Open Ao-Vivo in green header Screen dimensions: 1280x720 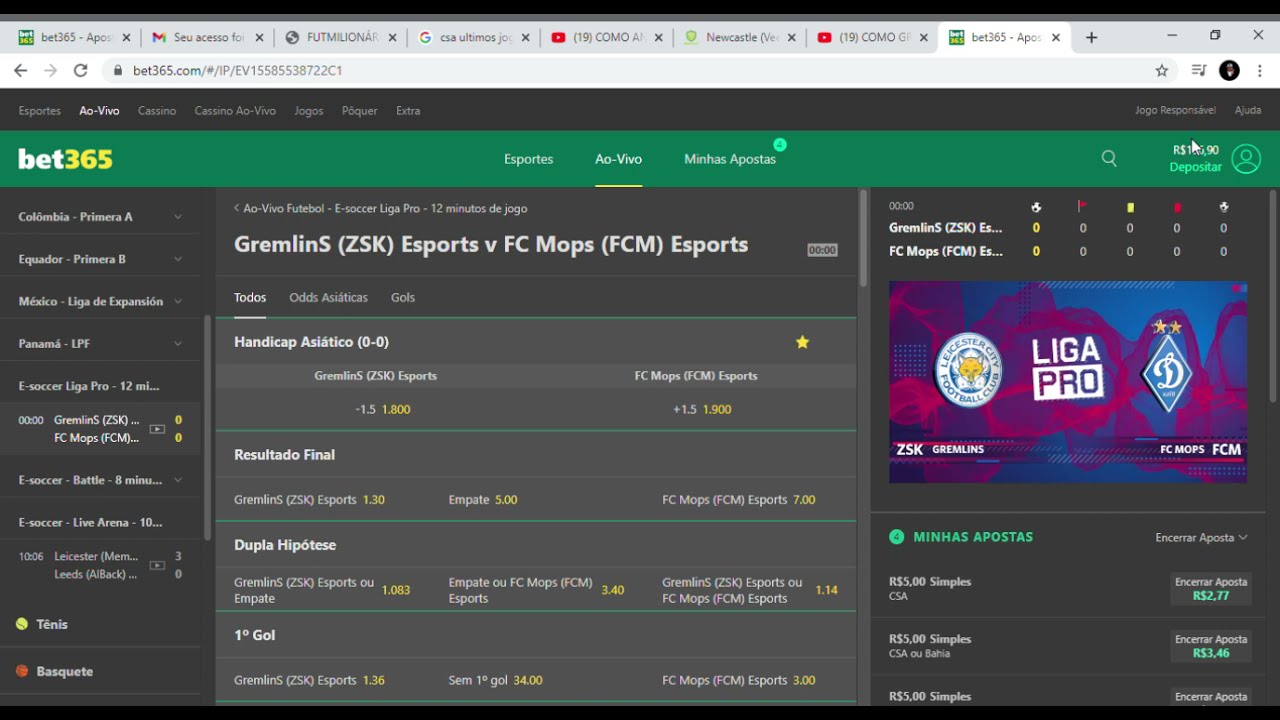click(x=618, y=159)
